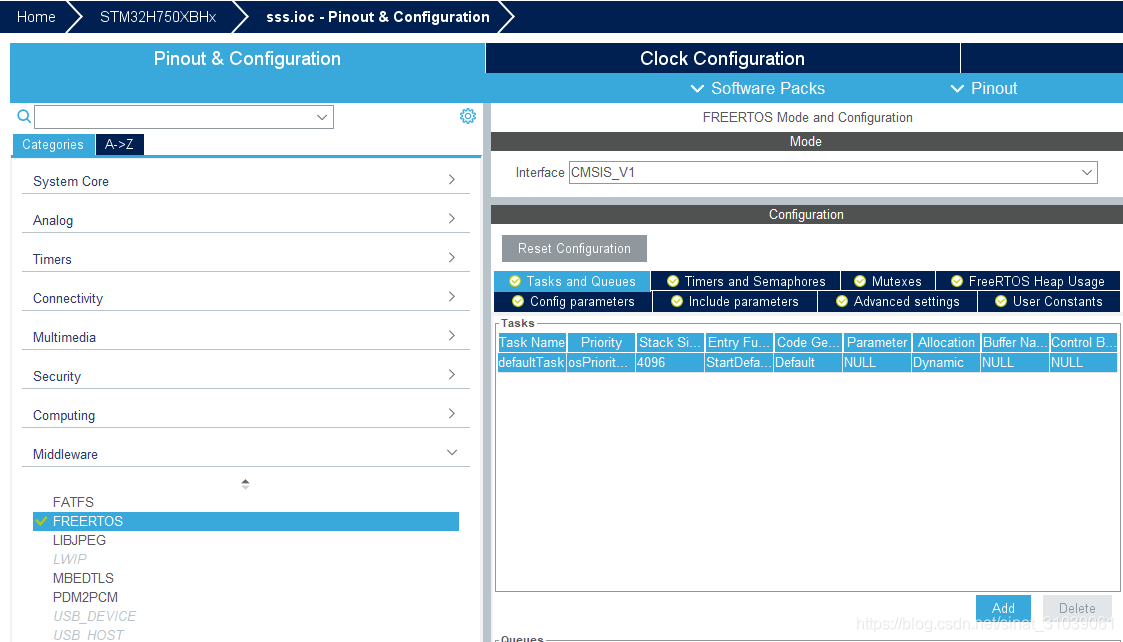Expand the Connectivity category
This screenshot has height=642, width=1123.
click(x=245, y=297)
